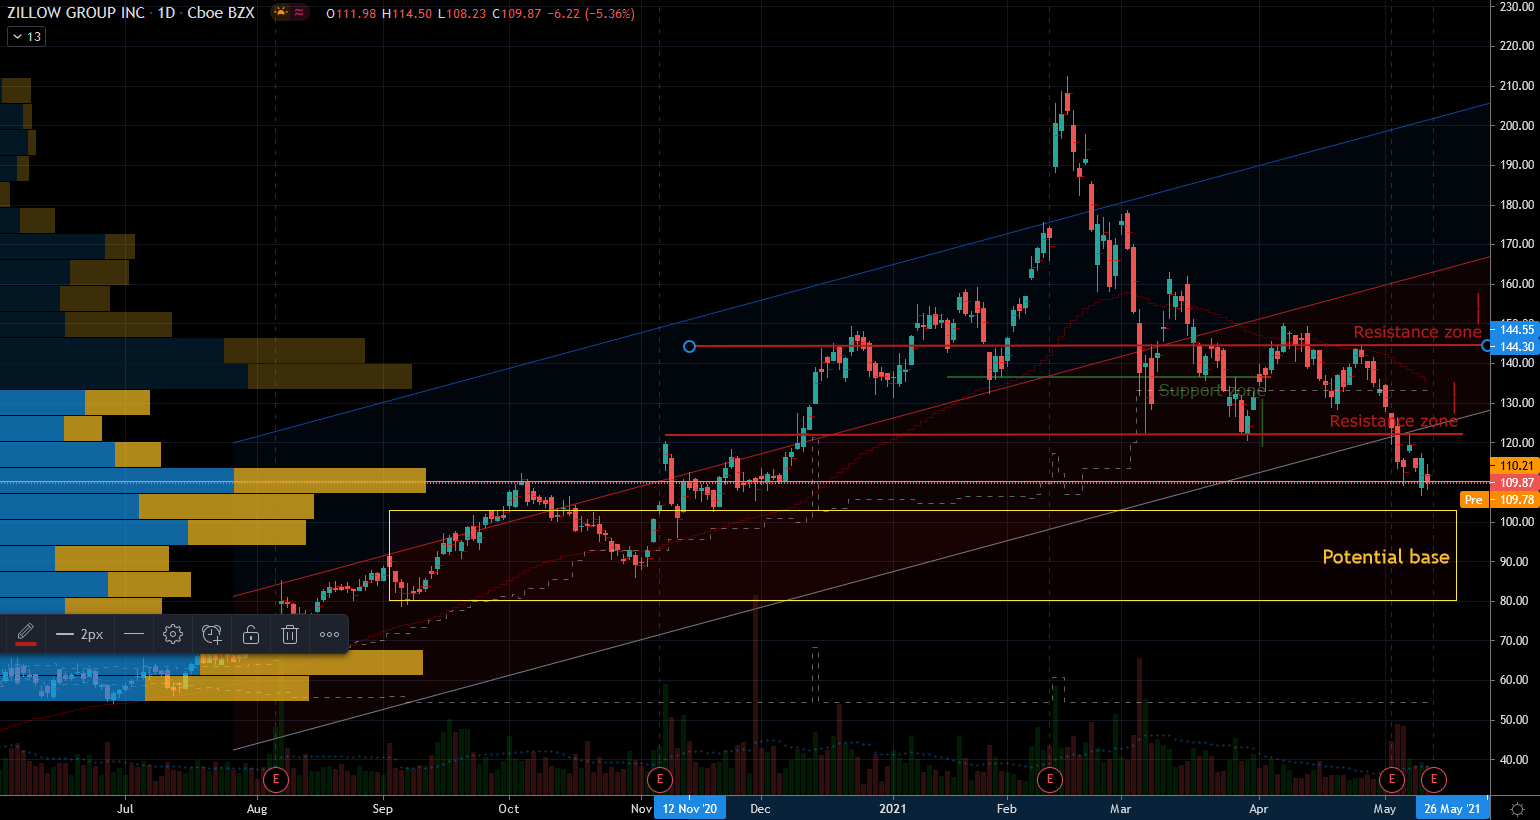1540x820 pixels.
Task: Click the C109.87 close value in header
Action: click(x=518, y=13)
